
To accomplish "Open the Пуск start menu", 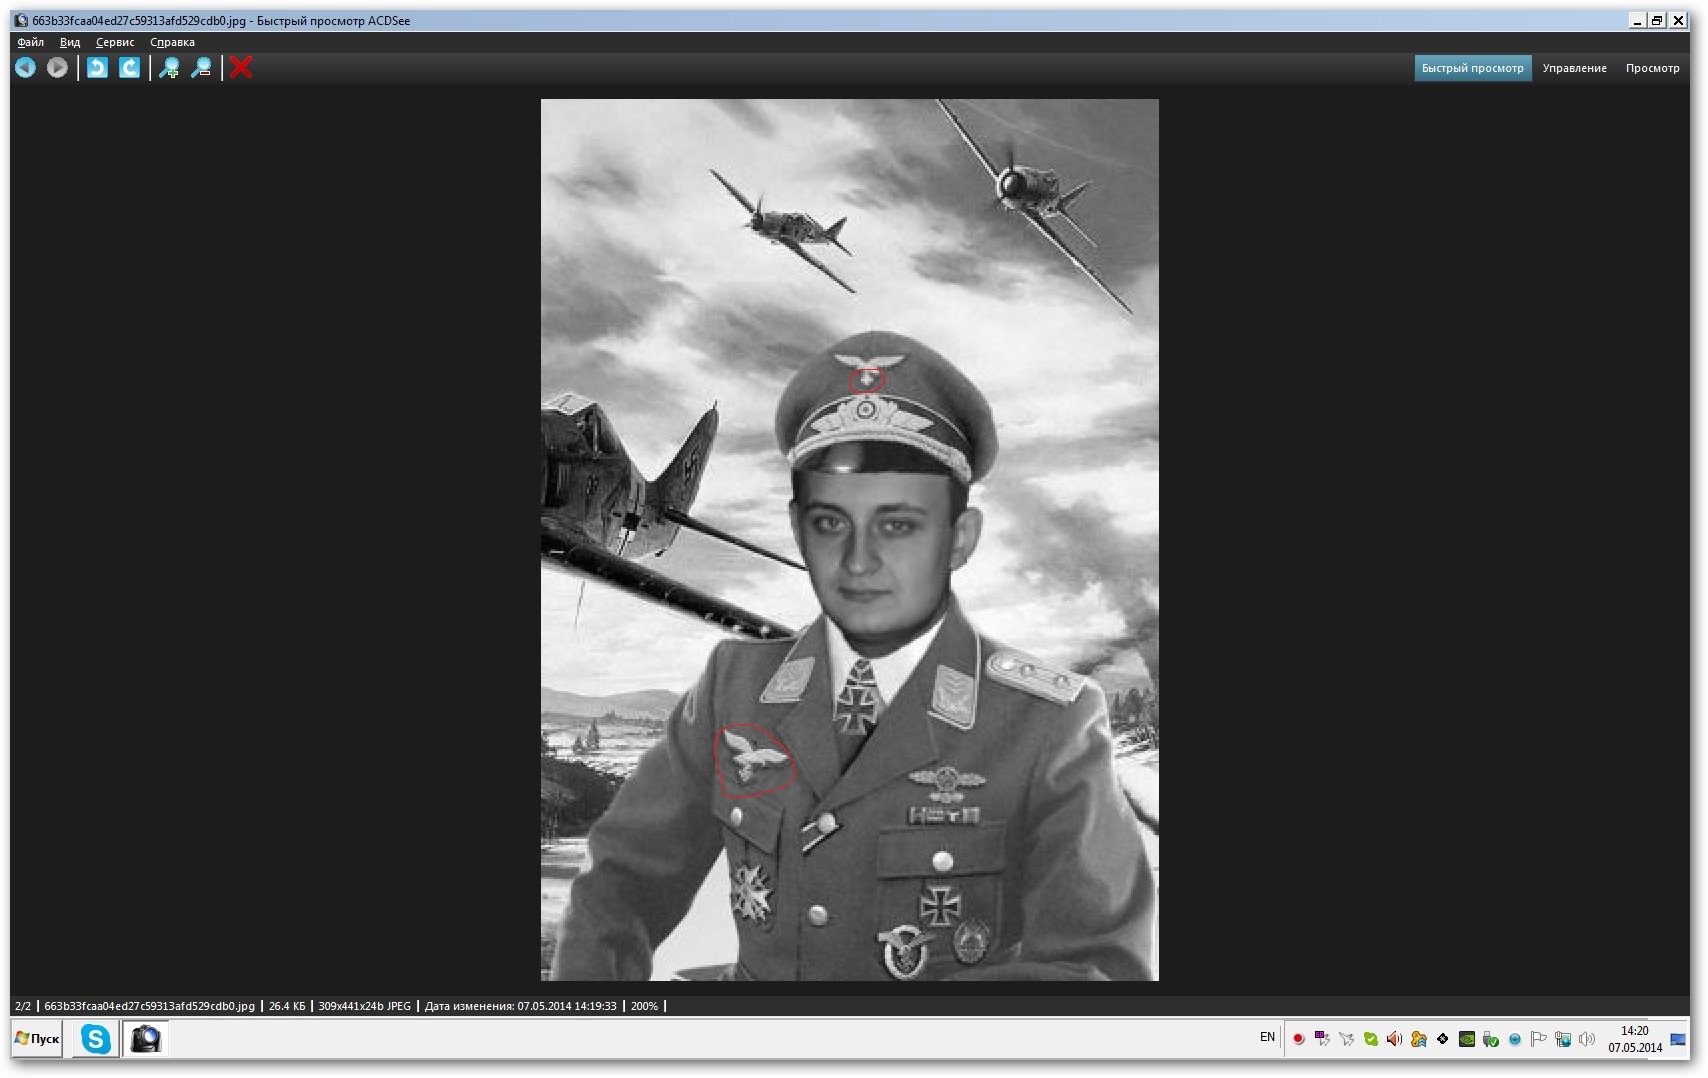I will (x=37, y=1039).
